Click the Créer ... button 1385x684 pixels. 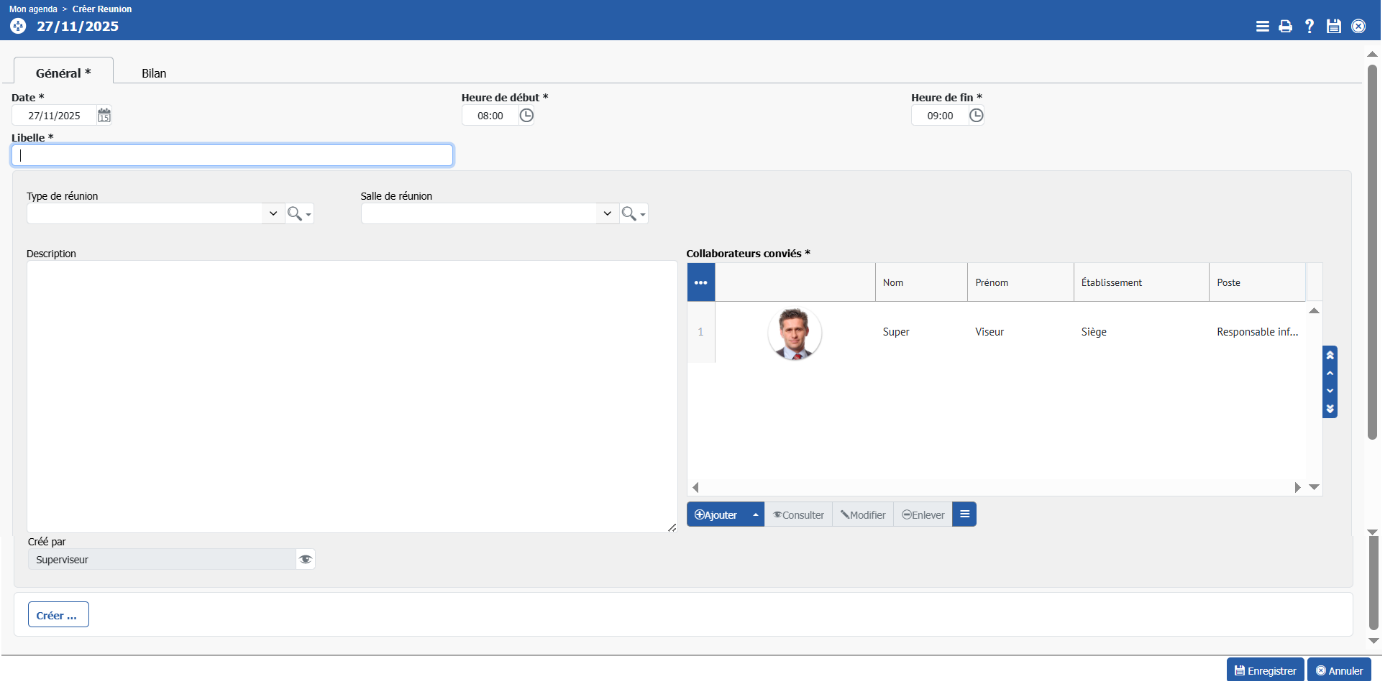coord(58,615)
